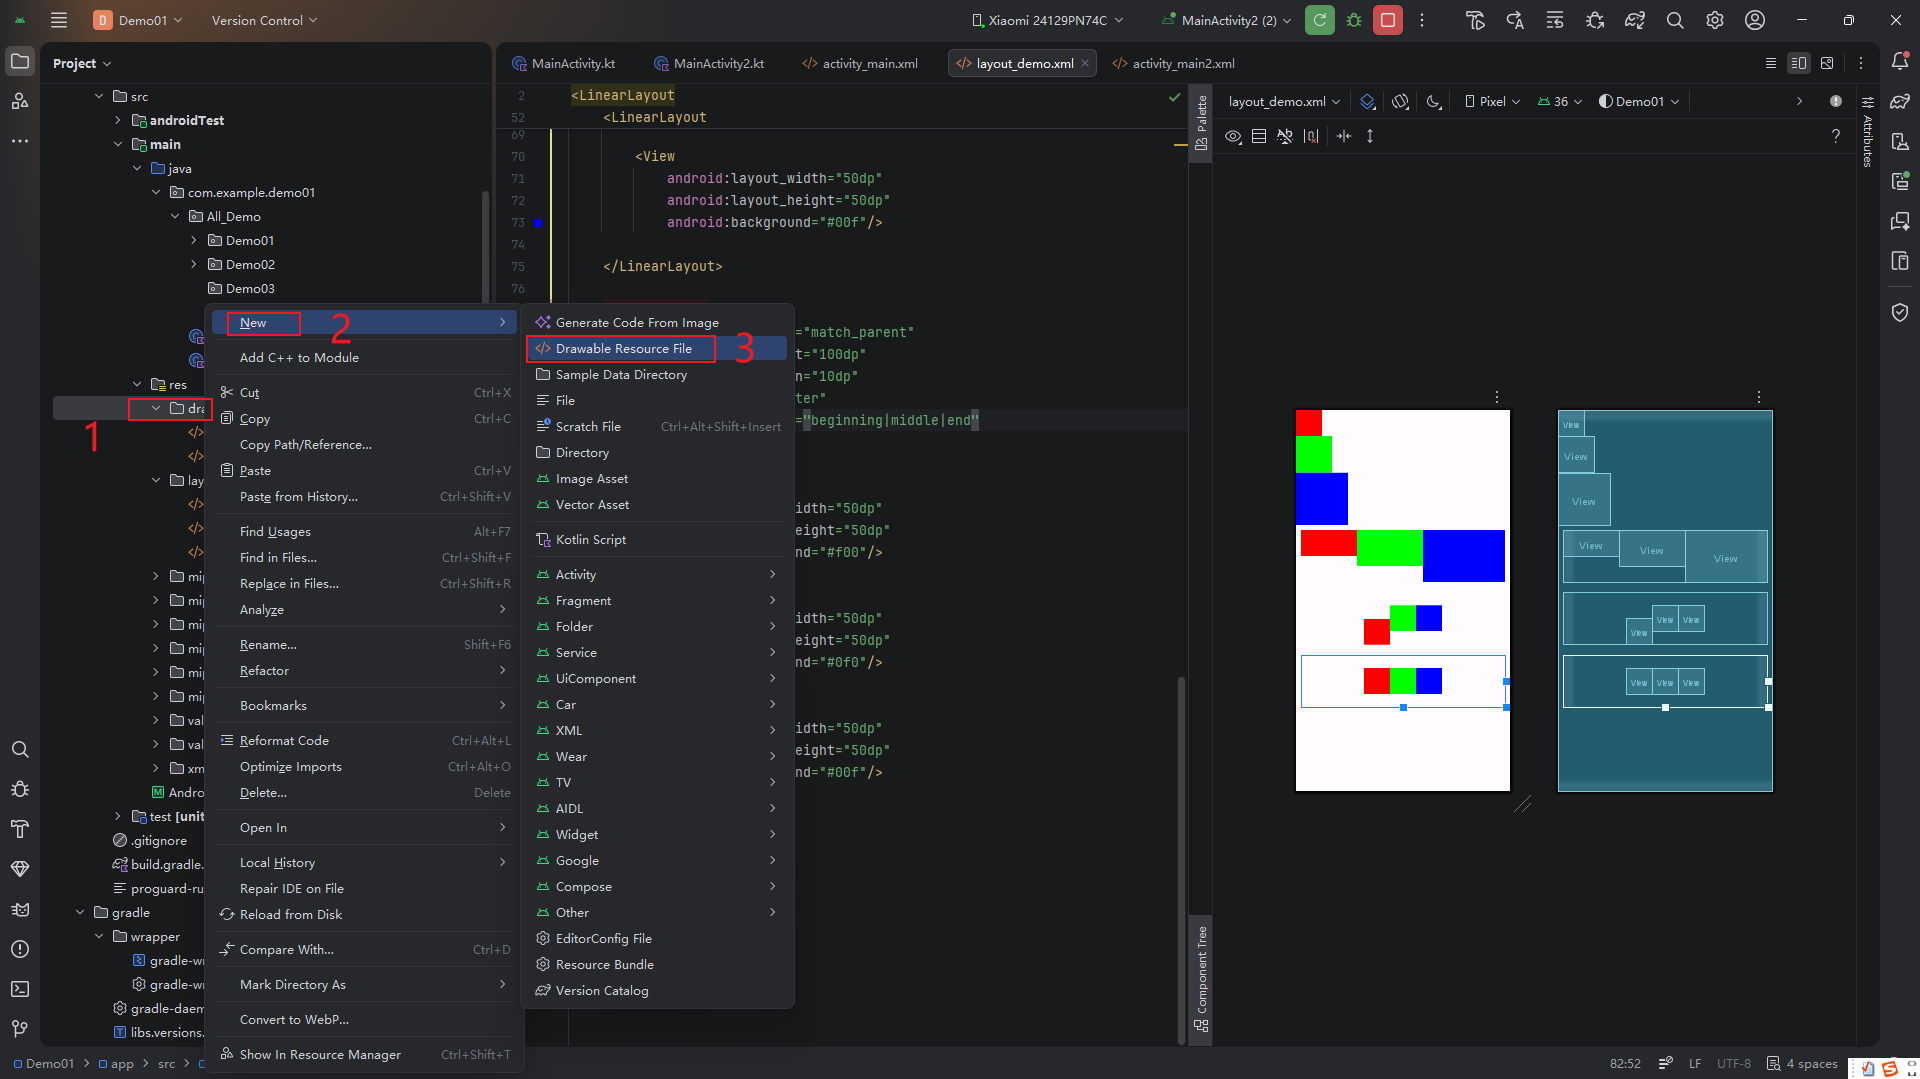Viewport: 1920px width, 1079px height.
Task: Click the Debug bug icon
Action: pyautogui.click(x=1354, y=20)
